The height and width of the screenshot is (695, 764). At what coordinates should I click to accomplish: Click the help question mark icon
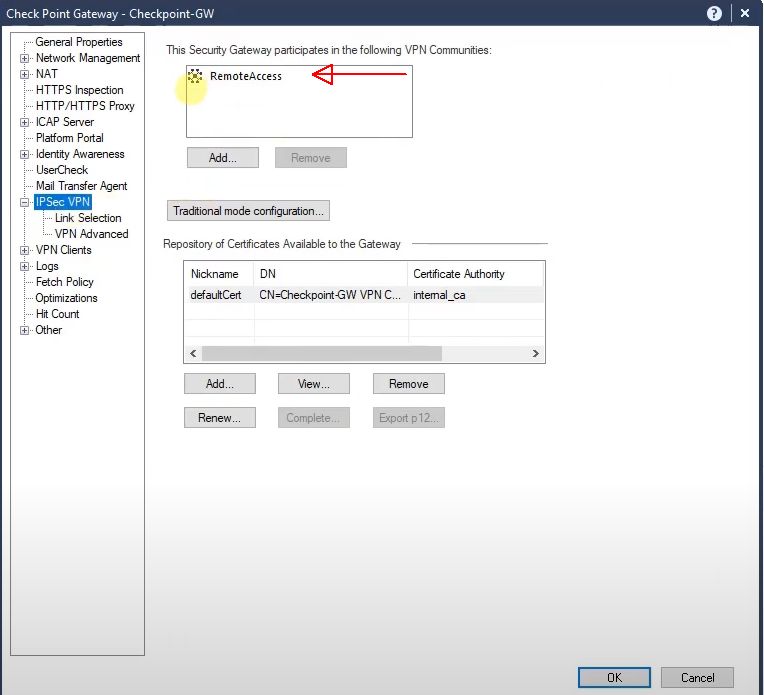tap(714, 14)
